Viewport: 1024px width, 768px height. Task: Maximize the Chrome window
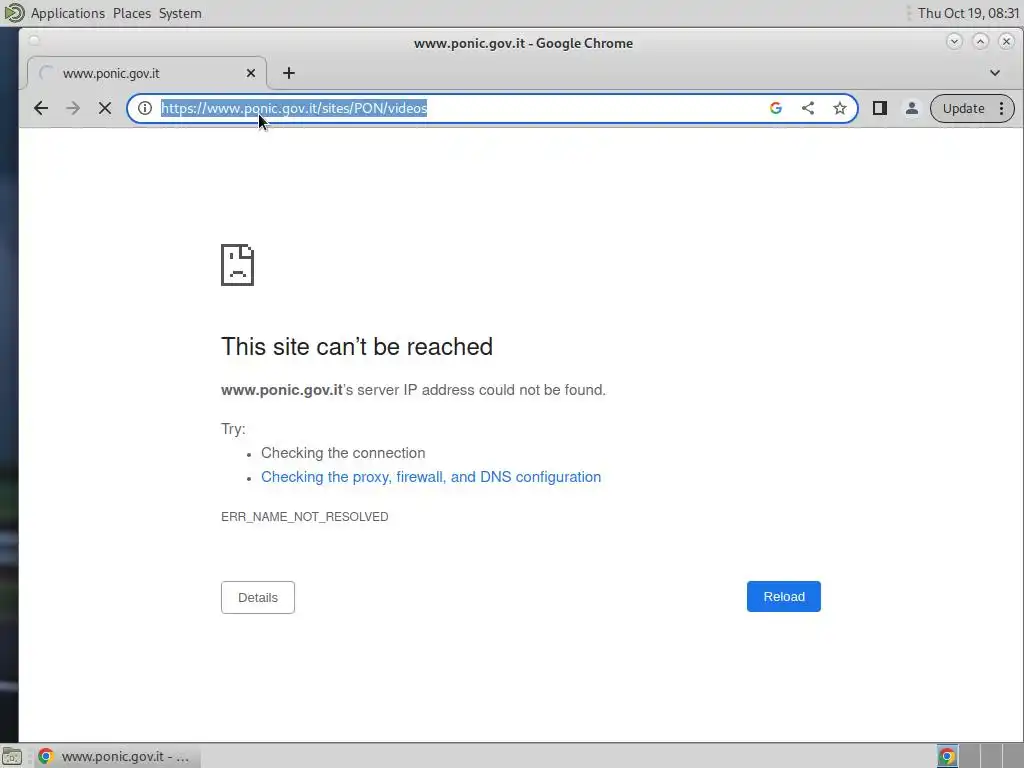pos(980,42)
